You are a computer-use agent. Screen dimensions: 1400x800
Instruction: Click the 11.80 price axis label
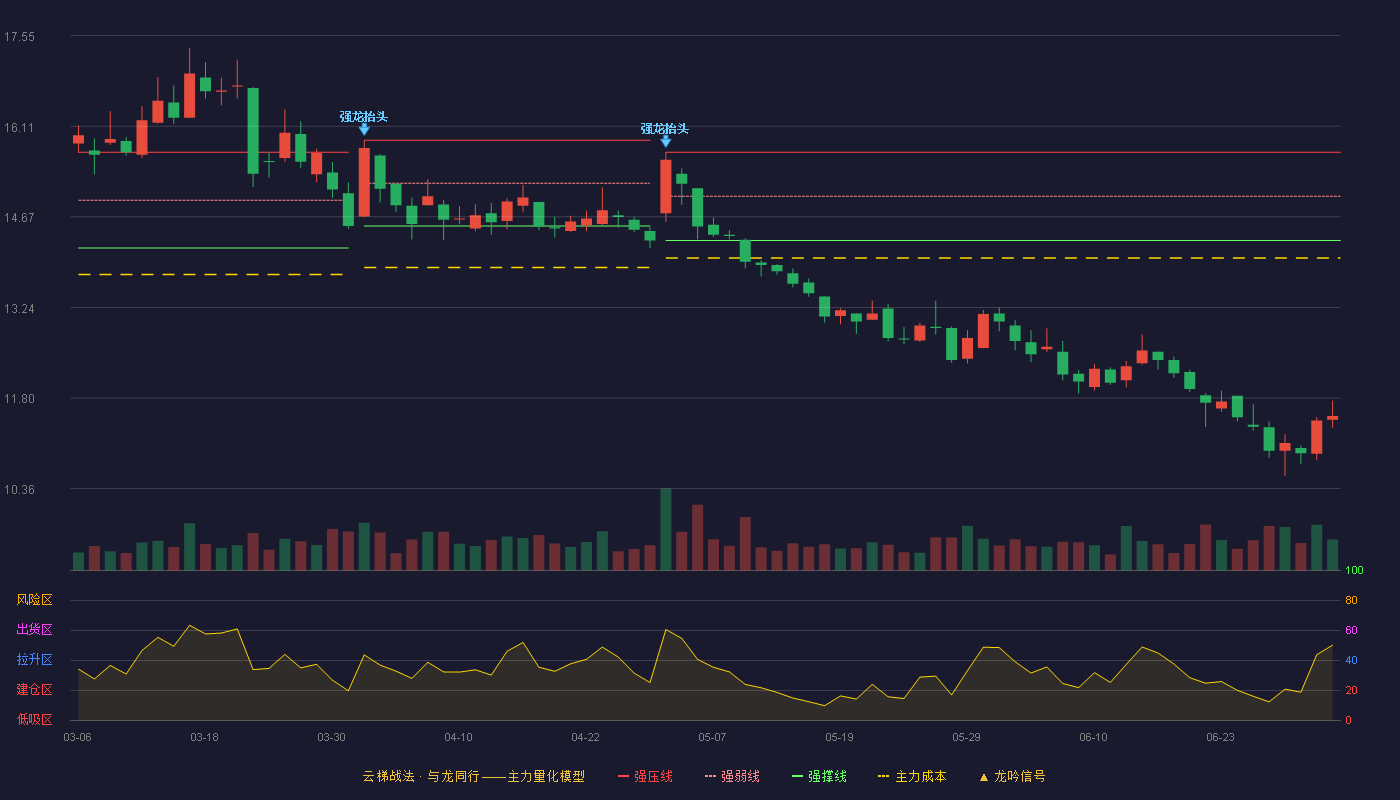pos(19,399)
